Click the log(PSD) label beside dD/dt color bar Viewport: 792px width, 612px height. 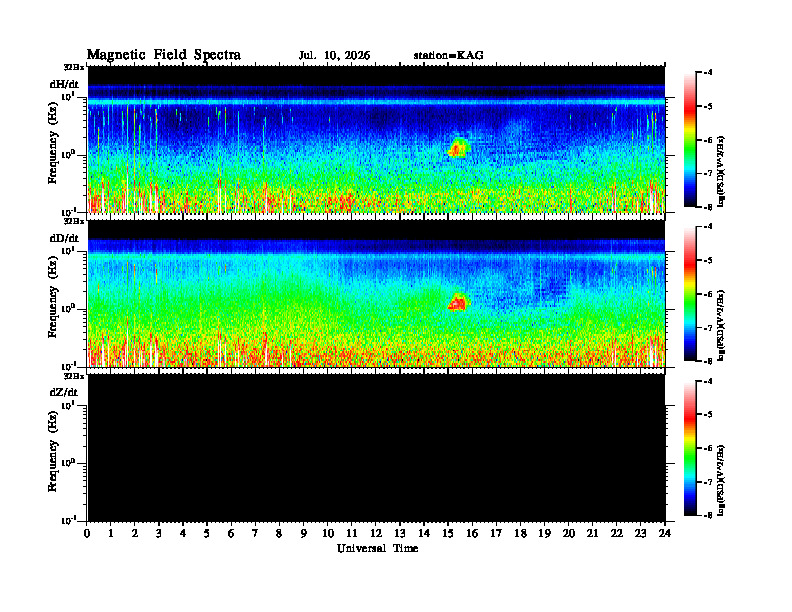coord(722,326)
